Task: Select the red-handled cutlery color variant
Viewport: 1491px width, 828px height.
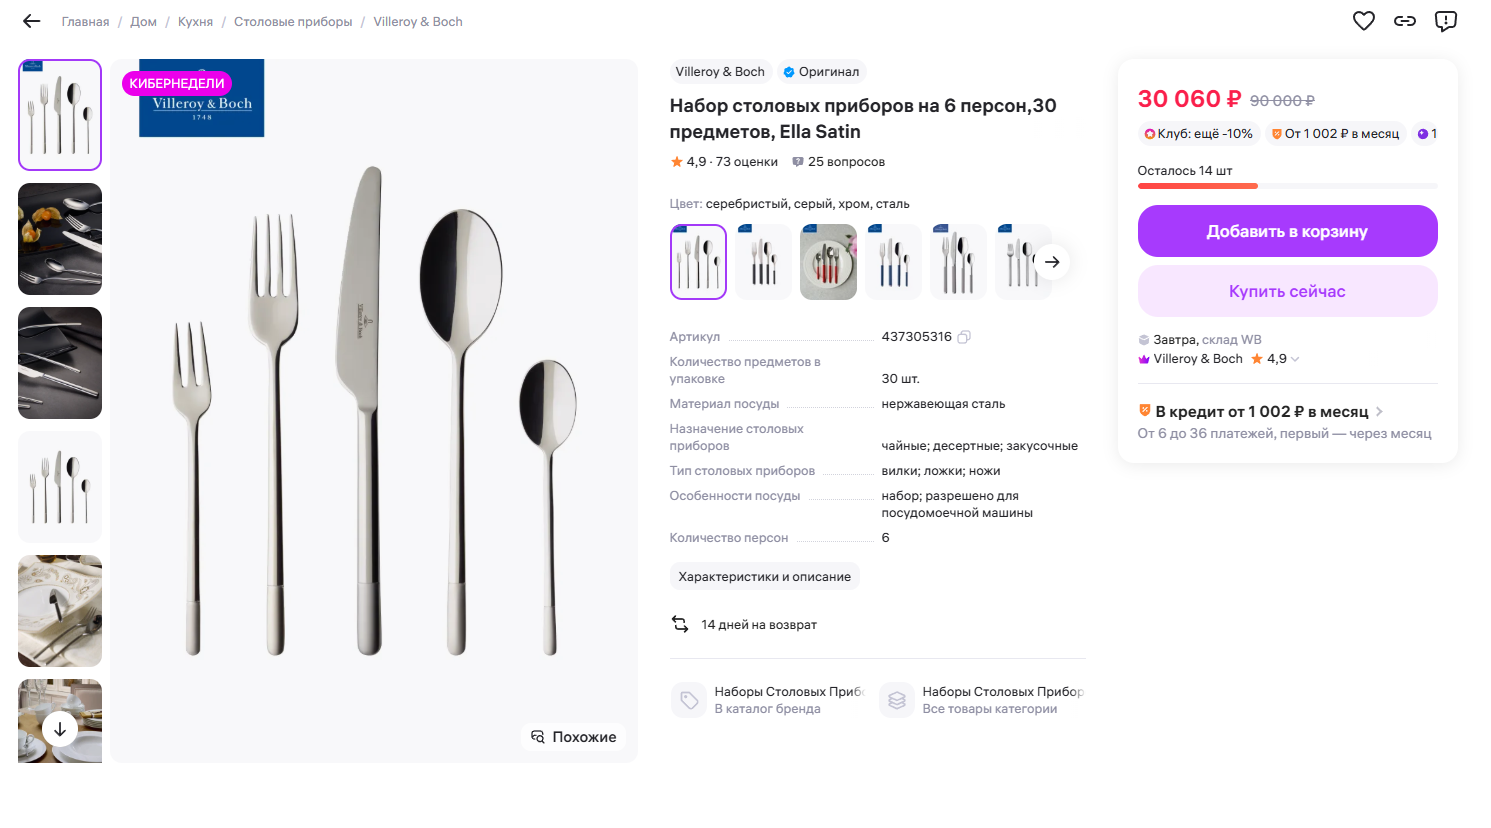Action: click(x=828, y=262)
